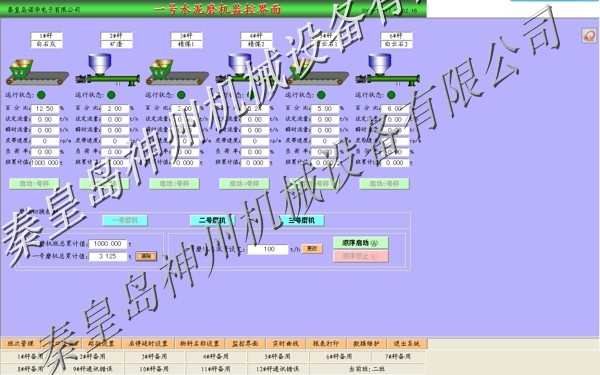Click the 10#秤备用 status cell
This screenshot has width=600, height=375.
point(155,369)
